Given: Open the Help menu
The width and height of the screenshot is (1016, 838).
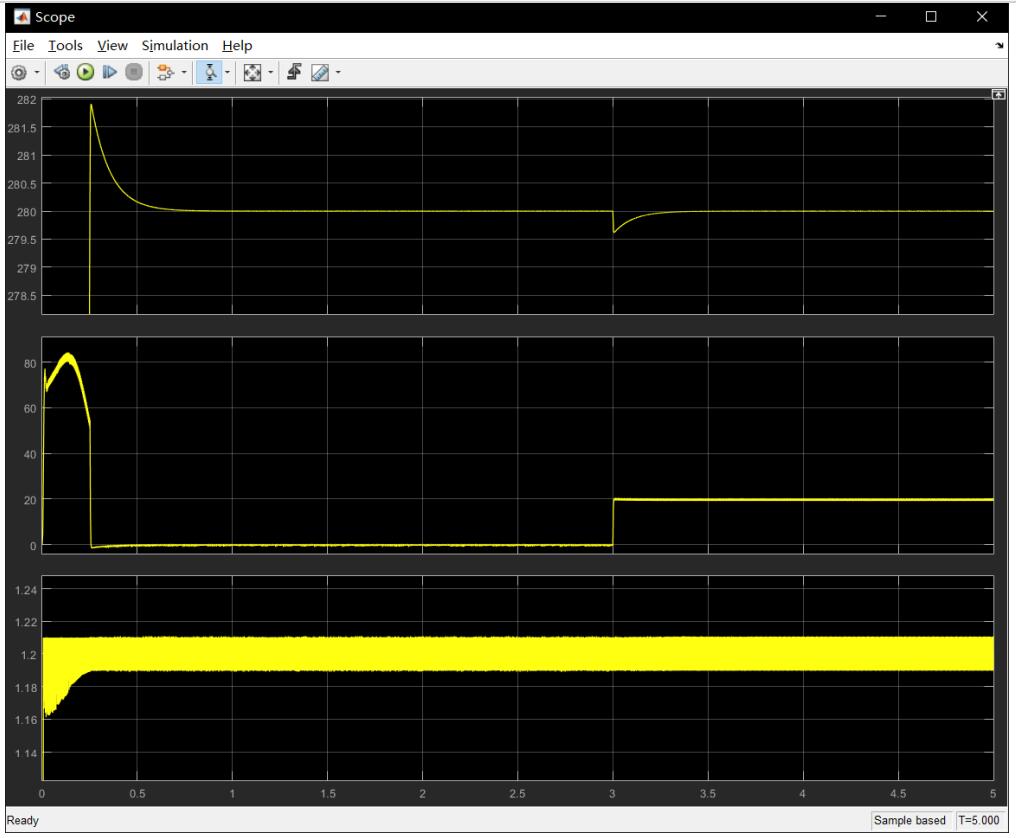Looking at the screenshot, I should coord(237,45).
